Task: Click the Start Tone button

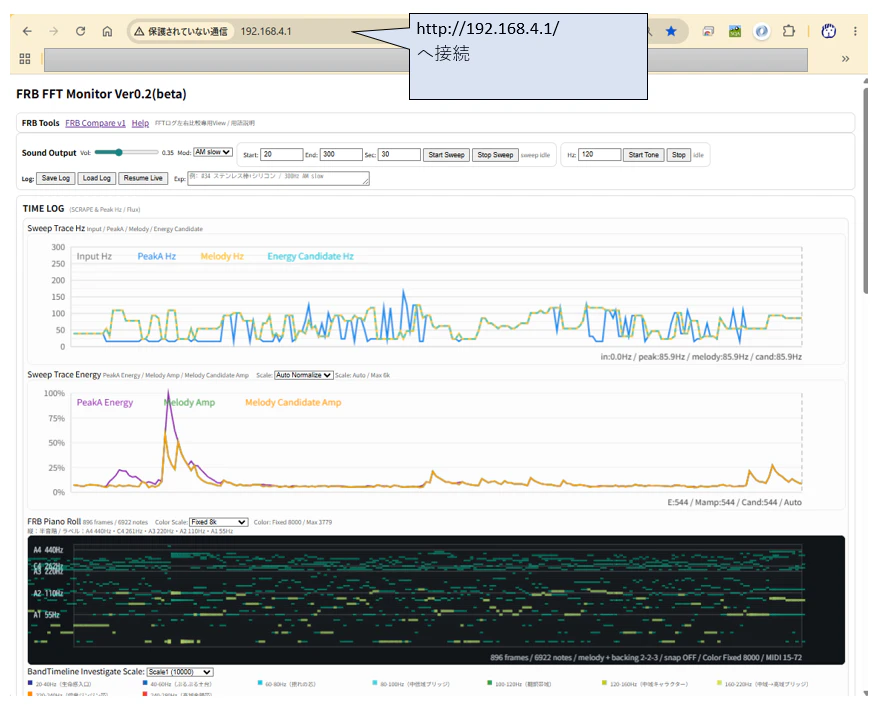Action: pos(643,155)
